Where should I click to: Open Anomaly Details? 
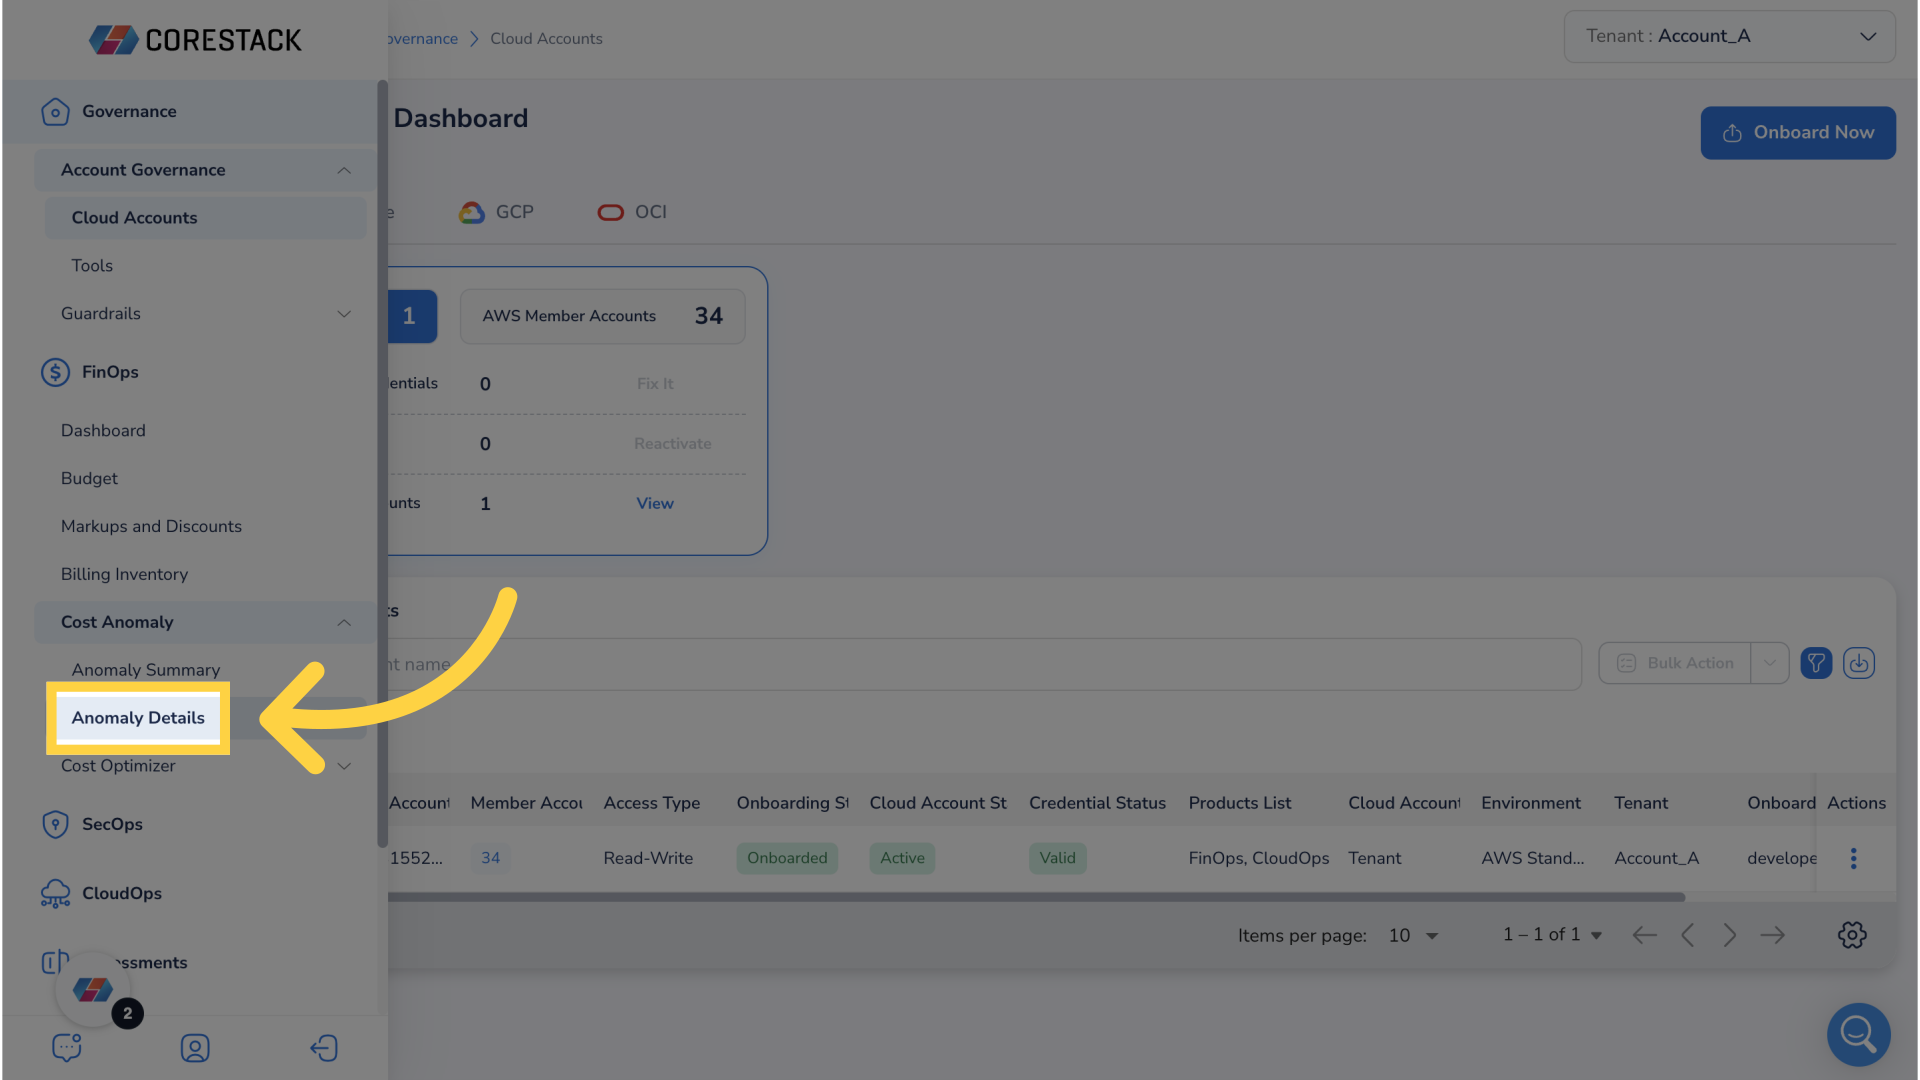pos(138,718)
